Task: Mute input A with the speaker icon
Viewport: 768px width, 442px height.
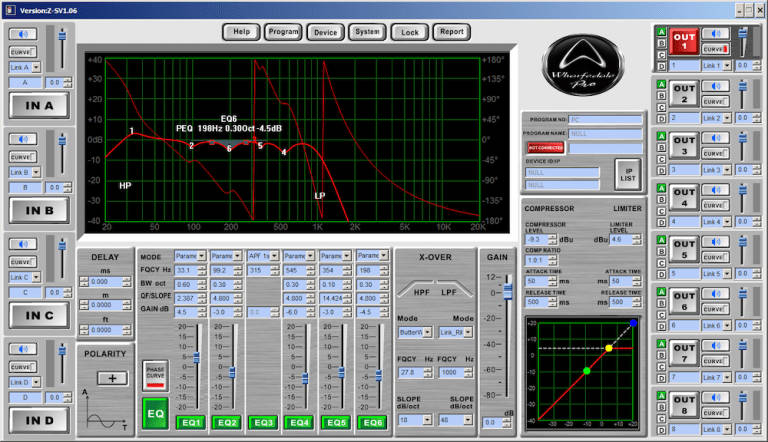Action: click(24, 34)
